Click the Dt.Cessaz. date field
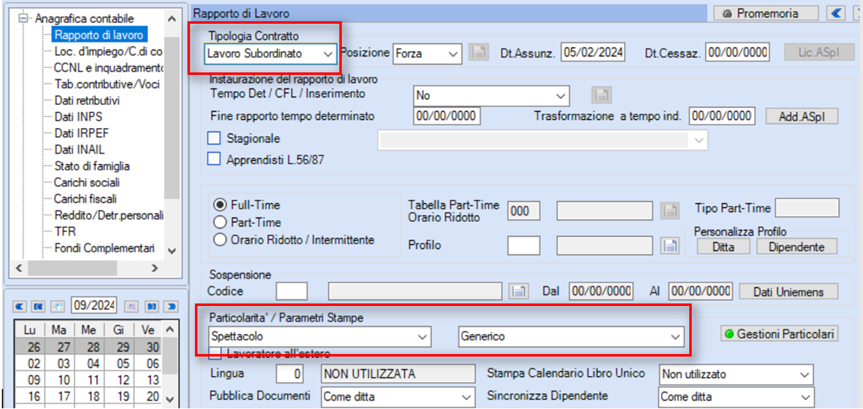The image size is (863, 409). click(737, 53)
